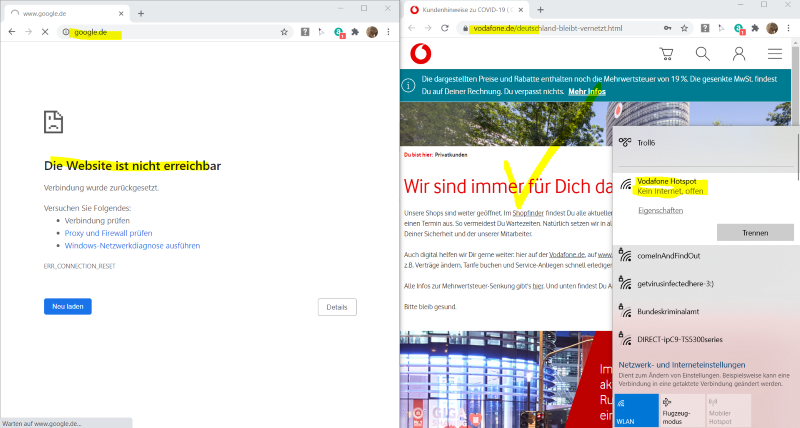Open the Shopfinder link
The image size is (800, 428).
(x=528, y=213)
